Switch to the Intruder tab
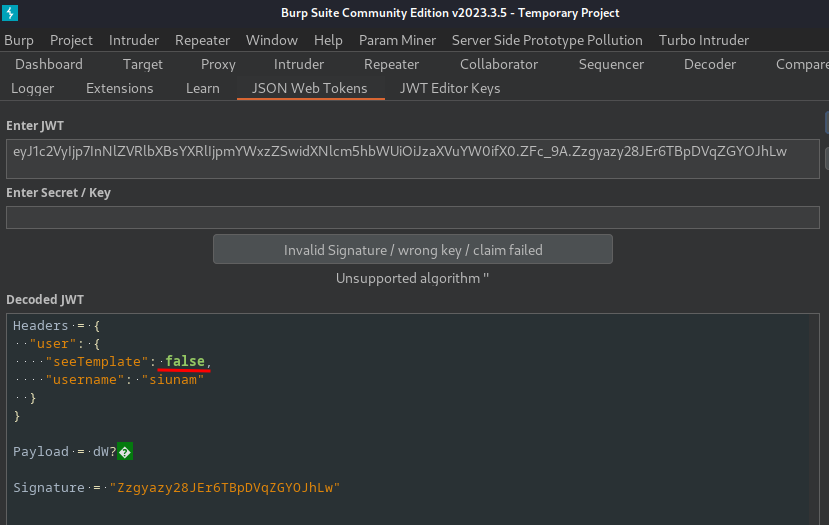This screenshot has height=525, width=829. click(299, 65)
